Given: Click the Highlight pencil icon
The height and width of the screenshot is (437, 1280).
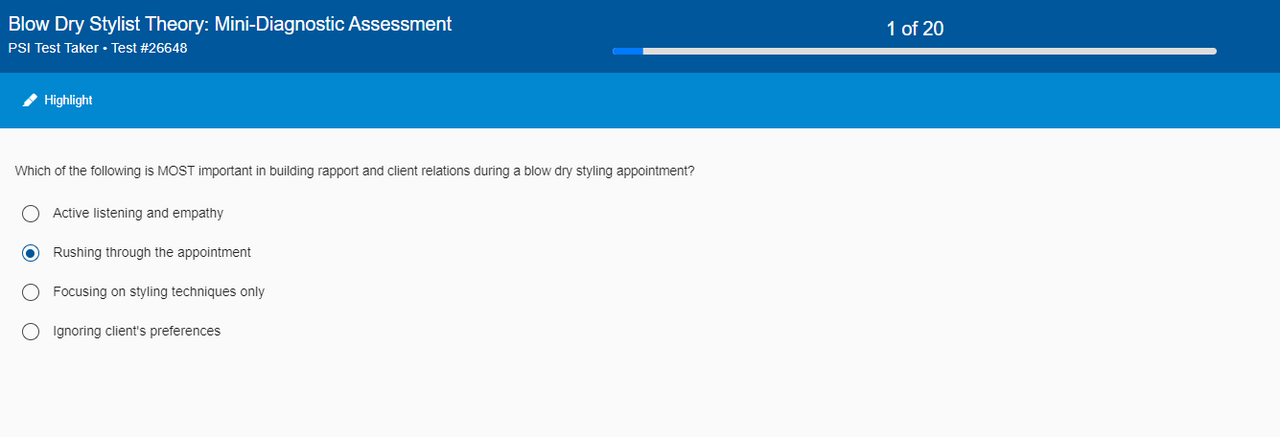Looking at the screenshot, I should (30, 100).
